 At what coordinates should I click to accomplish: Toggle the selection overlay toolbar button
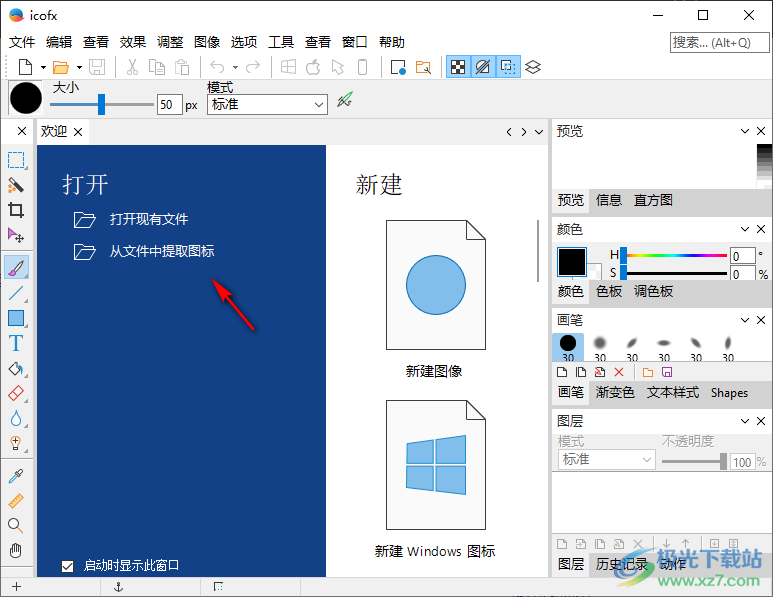pyautogui.click(x=508, y=67)
